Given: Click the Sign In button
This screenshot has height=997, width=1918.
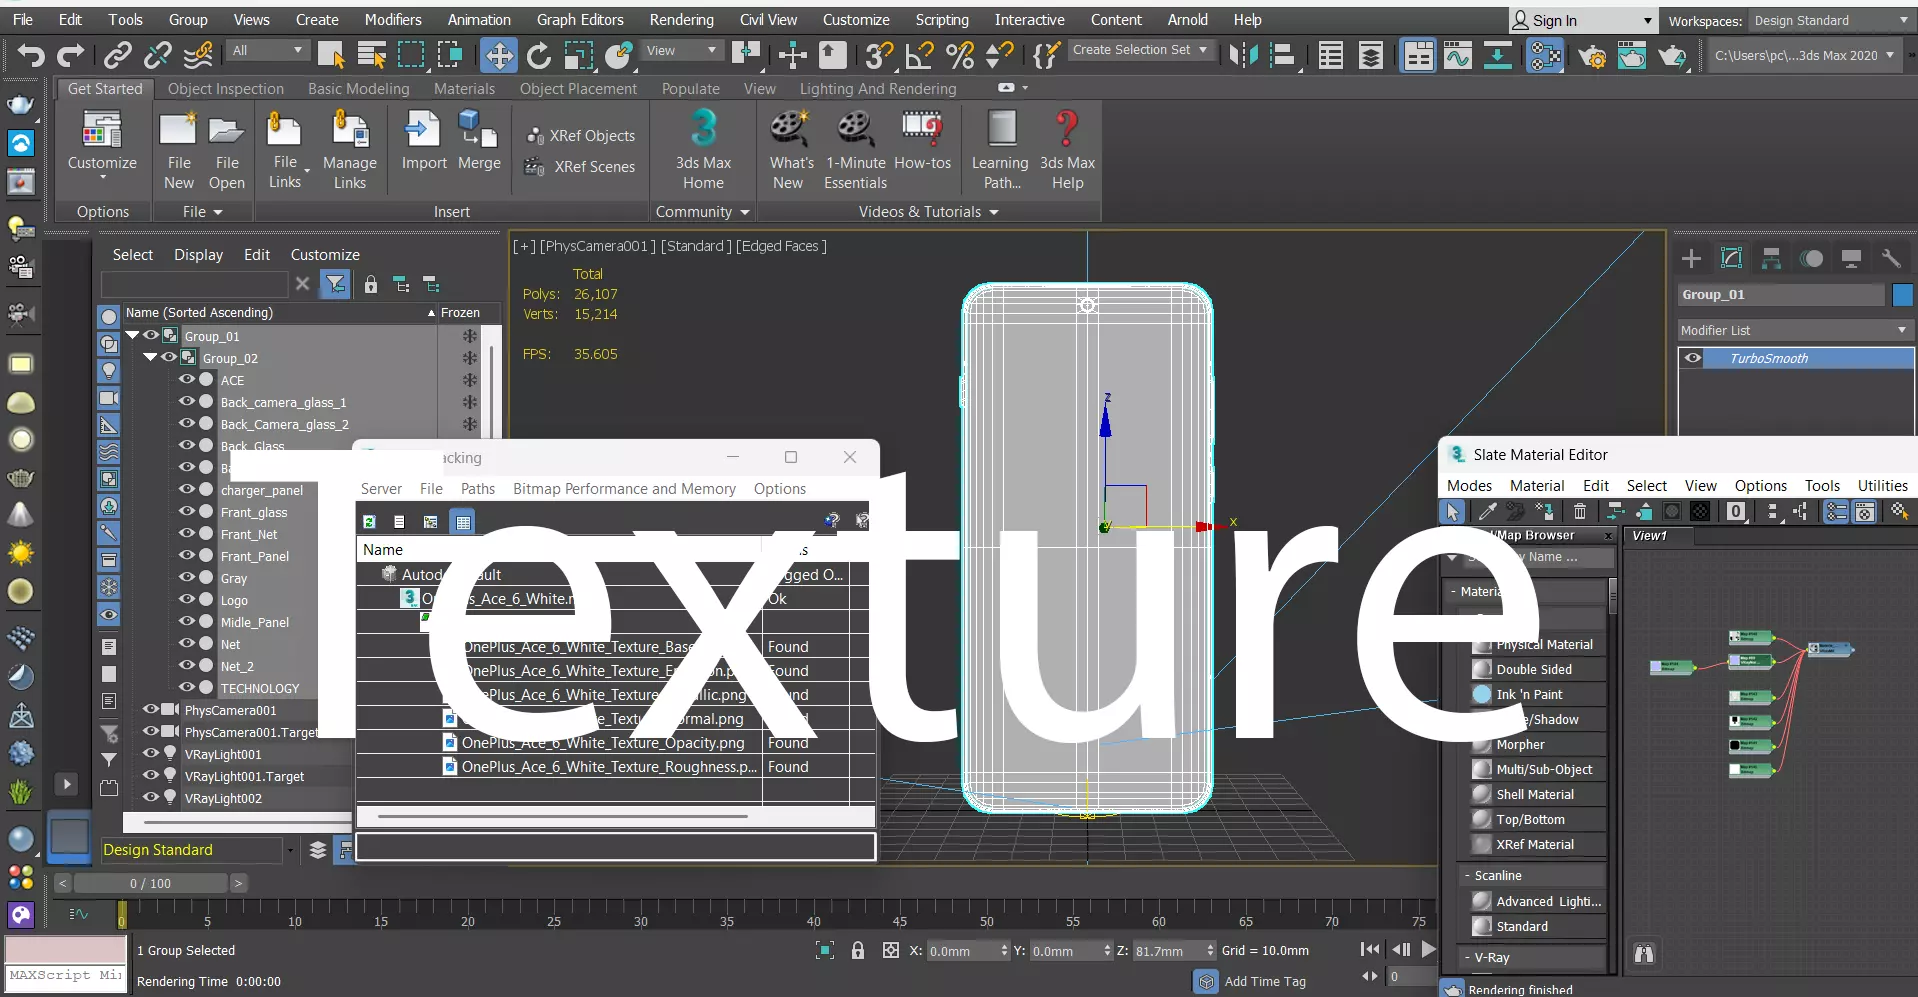Looking at the screenshot, I should 1583,21.
